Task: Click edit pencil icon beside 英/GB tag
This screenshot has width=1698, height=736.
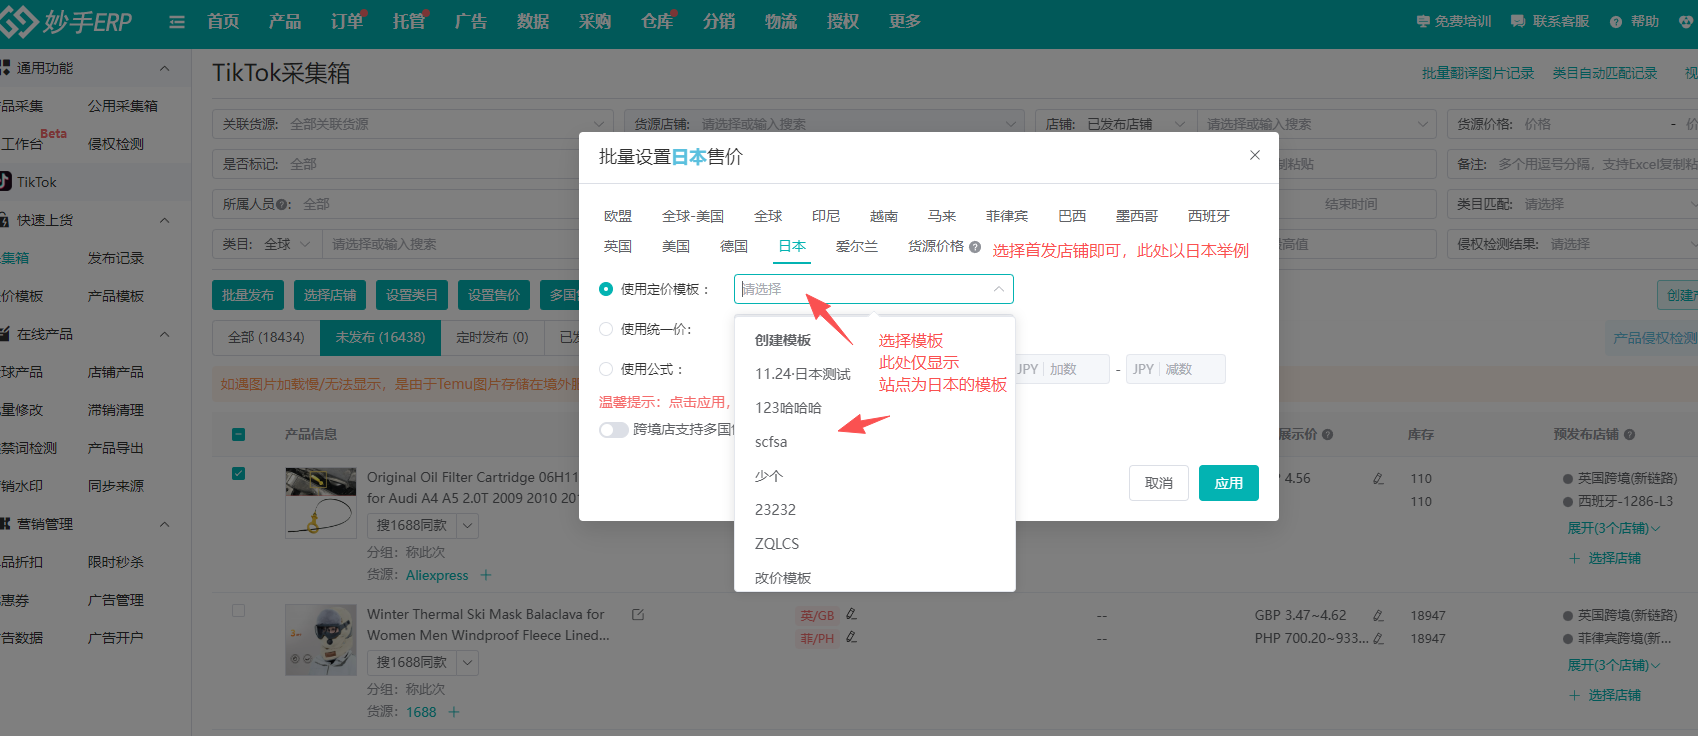Action: point(851,614)
